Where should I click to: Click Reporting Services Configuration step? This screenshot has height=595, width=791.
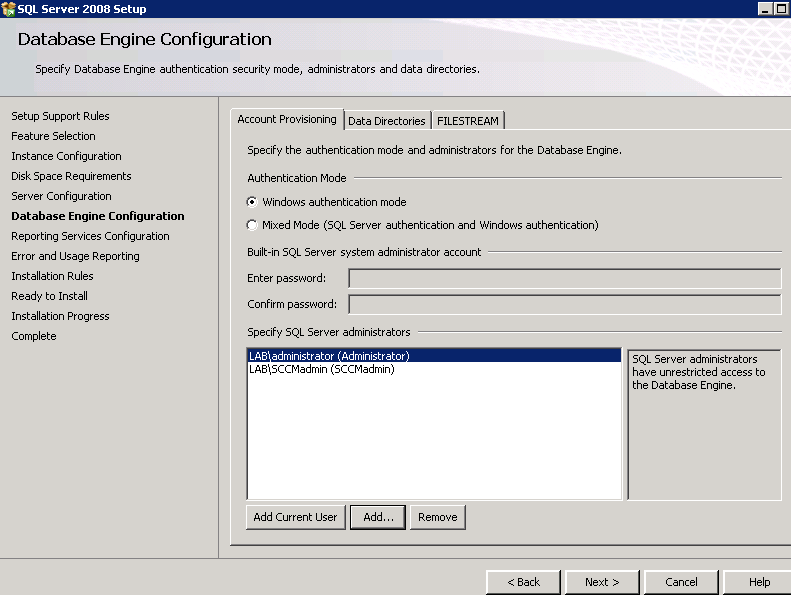click(90, 236)
